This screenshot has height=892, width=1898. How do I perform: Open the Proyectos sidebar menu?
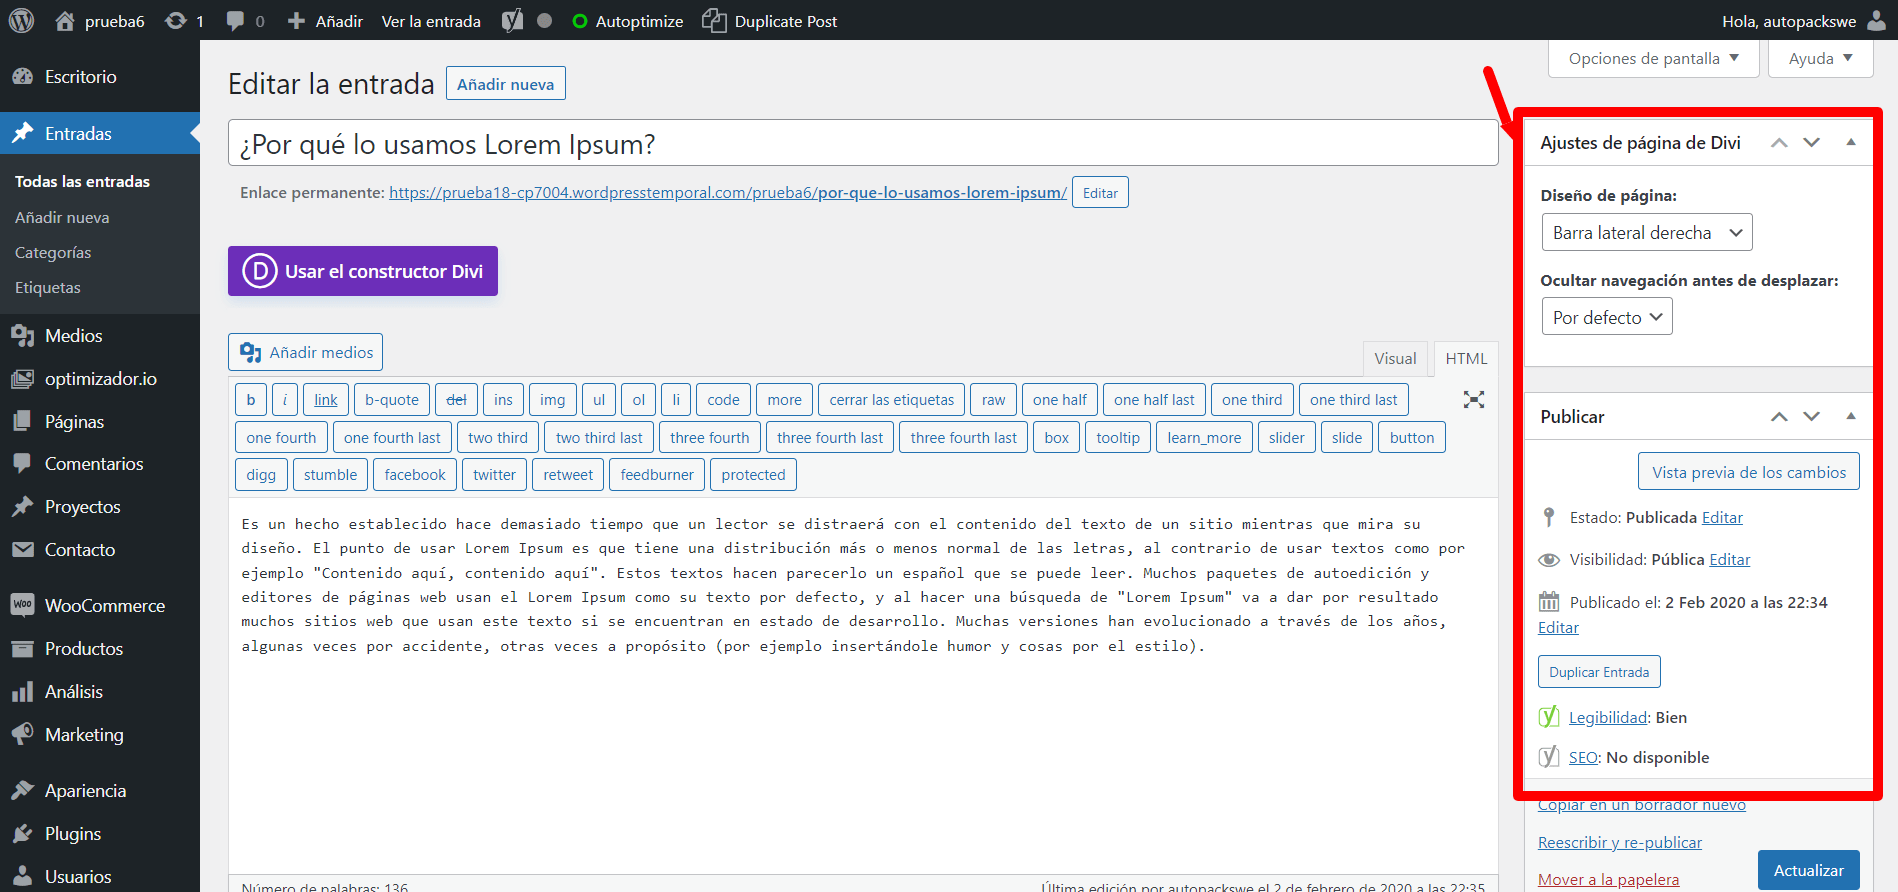[x=100, y=507]
